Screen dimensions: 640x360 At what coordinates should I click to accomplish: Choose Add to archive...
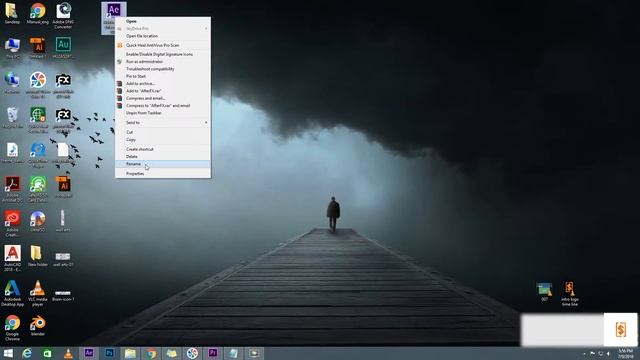click(163, 83)
